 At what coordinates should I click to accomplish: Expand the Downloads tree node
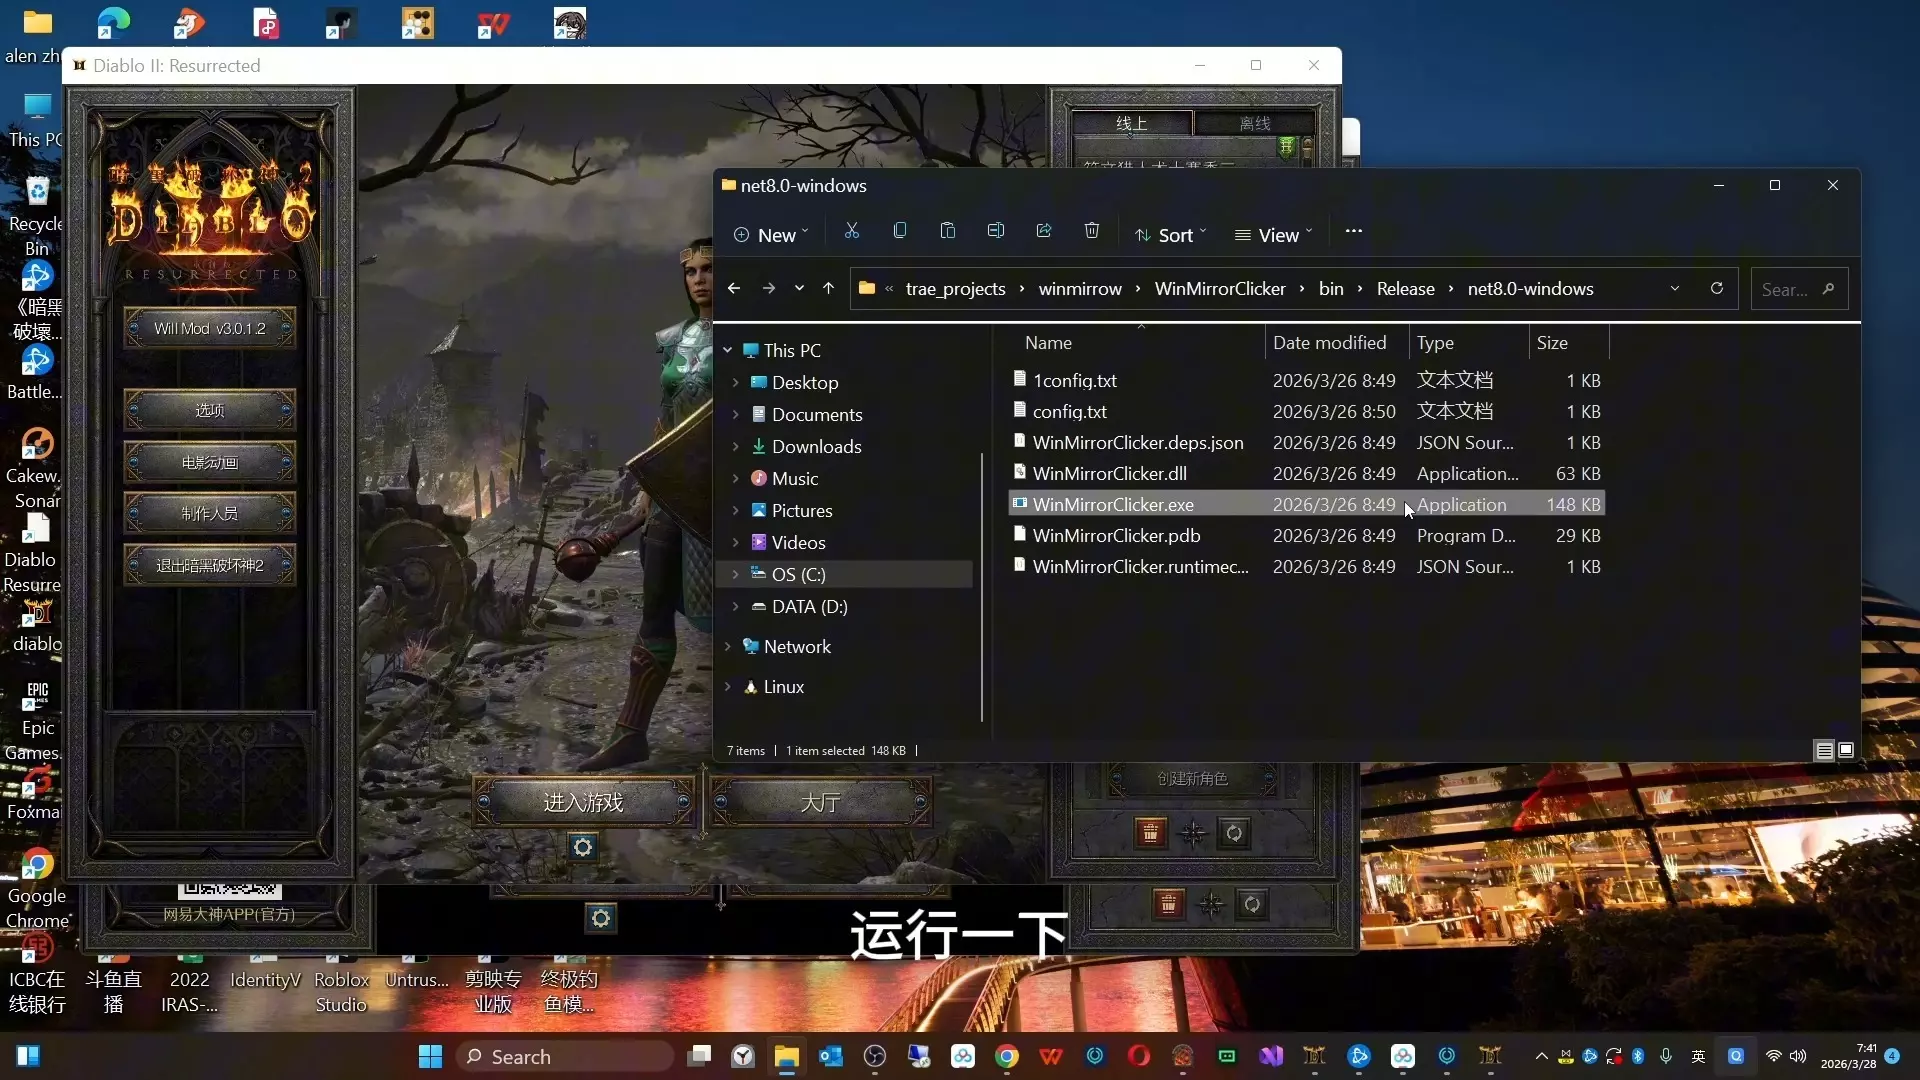pyautogui.click(x=735, y=447)
